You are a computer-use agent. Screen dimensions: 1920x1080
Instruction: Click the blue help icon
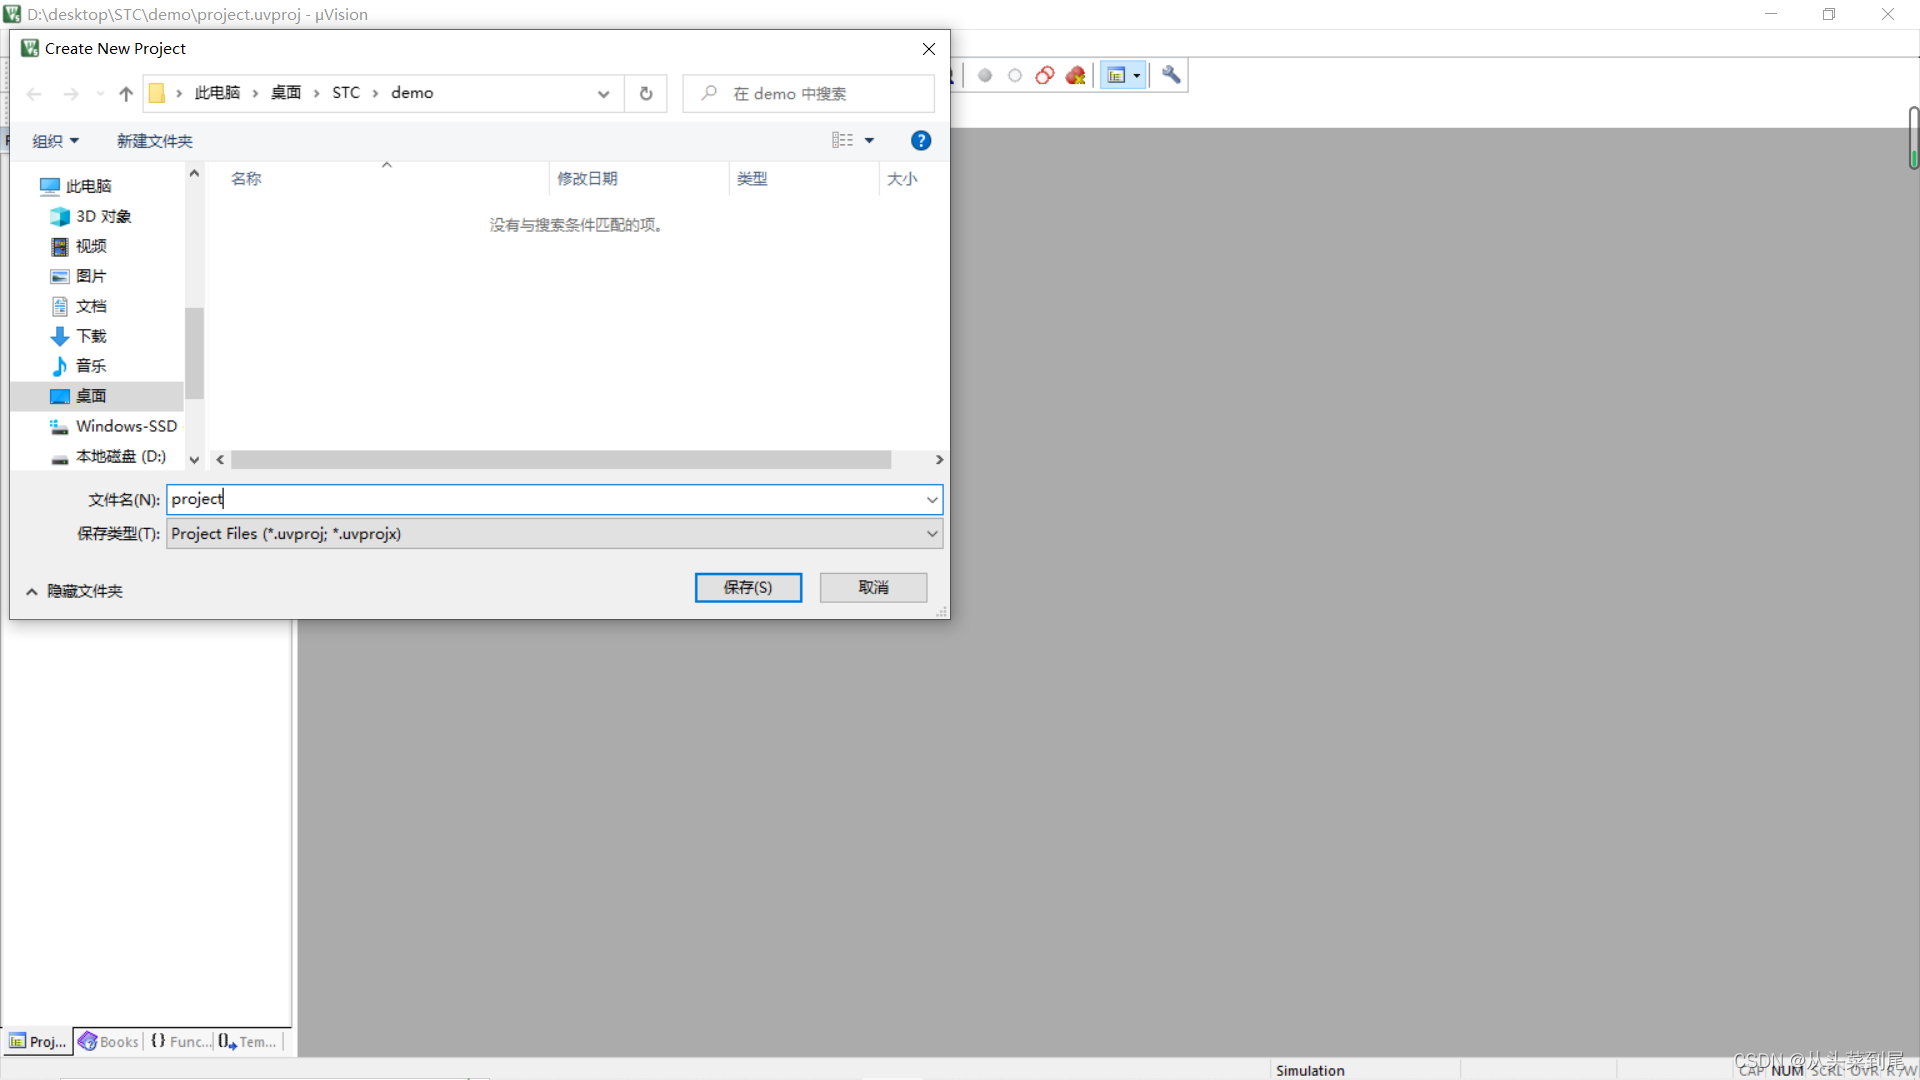pos(921,141)
